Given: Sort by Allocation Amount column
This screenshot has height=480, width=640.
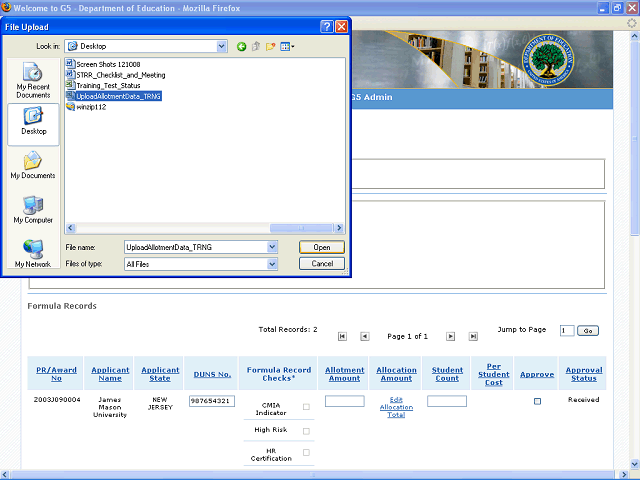Looking at the screenshot, I should click(x=396, y=374).
